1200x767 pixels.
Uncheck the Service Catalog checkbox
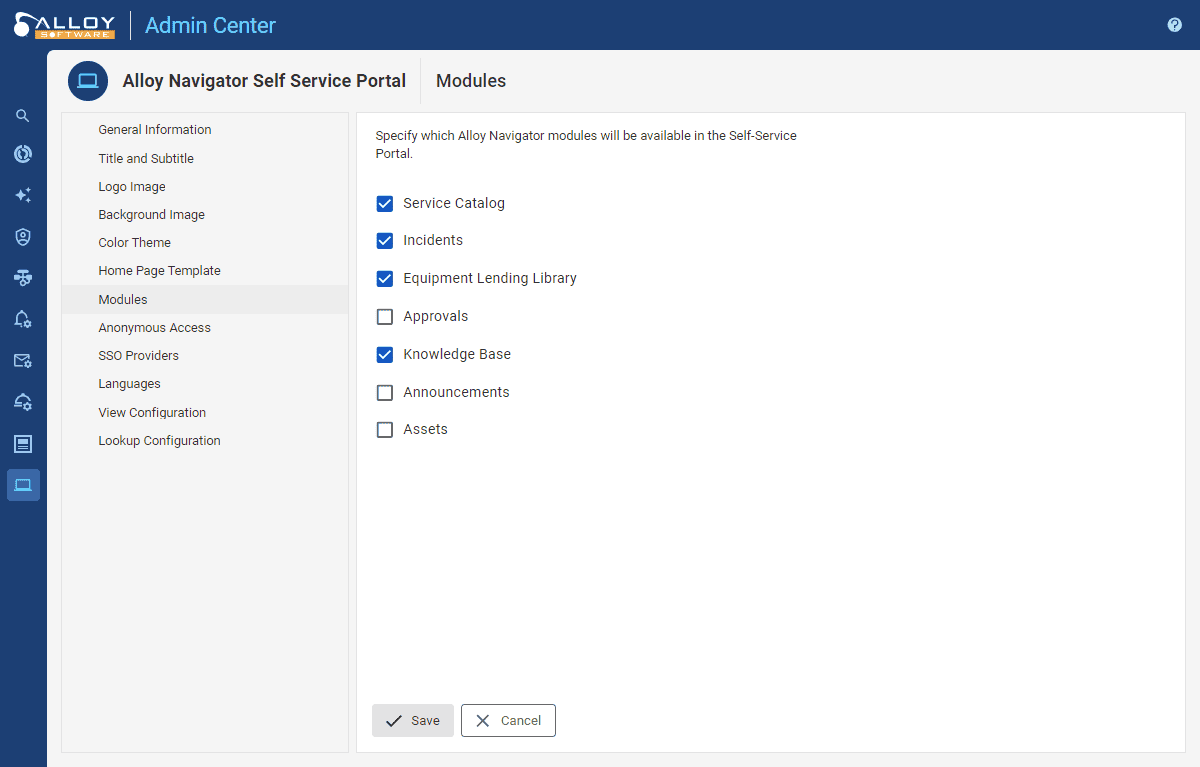click(x=385, y=204)
